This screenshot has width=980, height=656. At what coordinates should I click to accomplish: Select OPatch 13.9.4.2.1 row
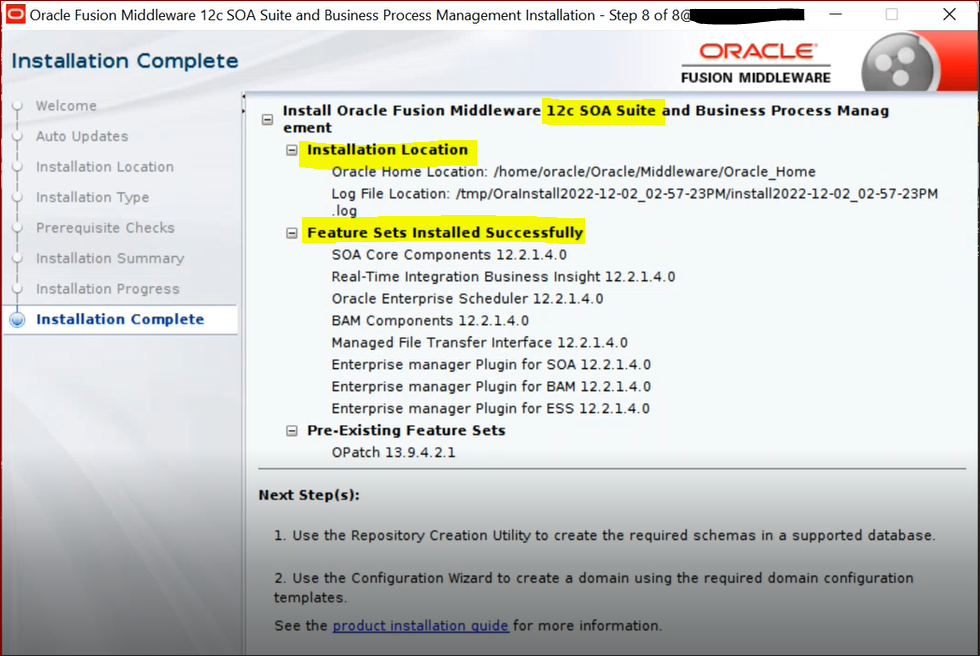pyautogui.click(x=394, y=452)
